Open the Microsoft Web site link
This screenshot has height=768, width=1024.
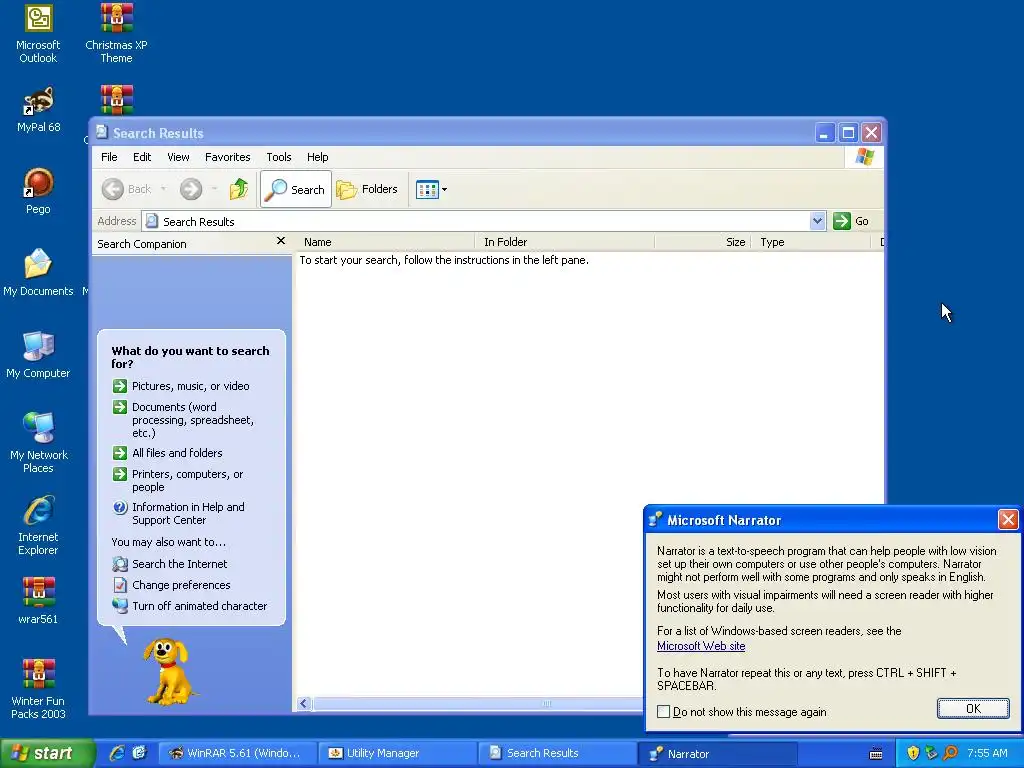pos(701,646)
